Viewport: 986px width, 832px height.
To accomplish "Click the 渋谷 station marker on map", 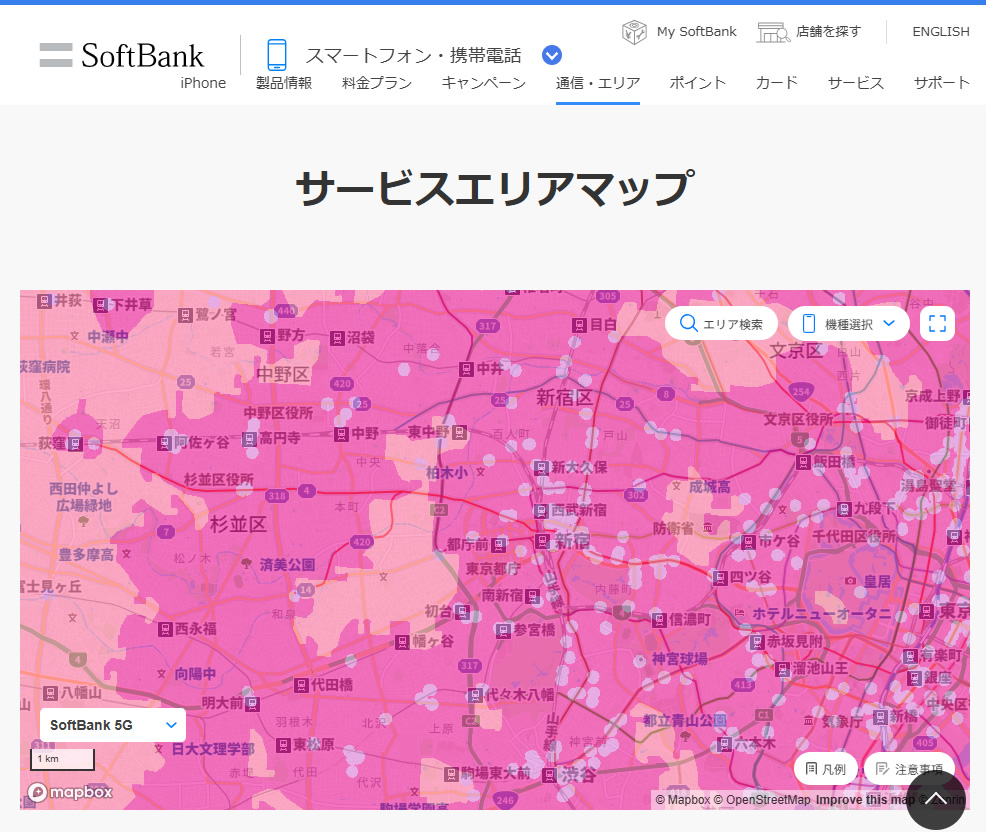I will tap(550, 775).
